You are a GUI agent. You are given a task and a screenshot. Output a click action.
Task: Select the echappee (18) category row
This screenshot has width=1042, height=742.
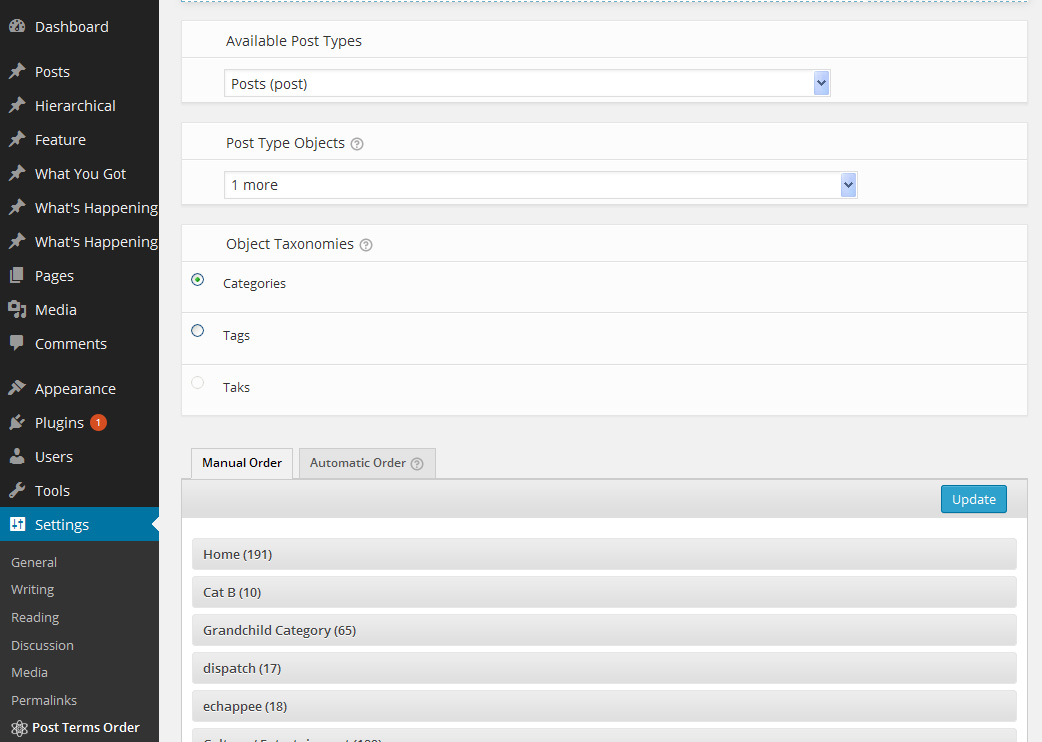604,705
